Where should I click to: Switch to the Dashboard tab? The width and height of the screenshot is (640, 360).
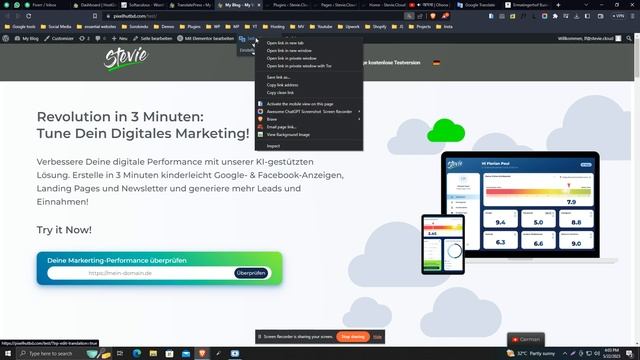tap(95, 5)
